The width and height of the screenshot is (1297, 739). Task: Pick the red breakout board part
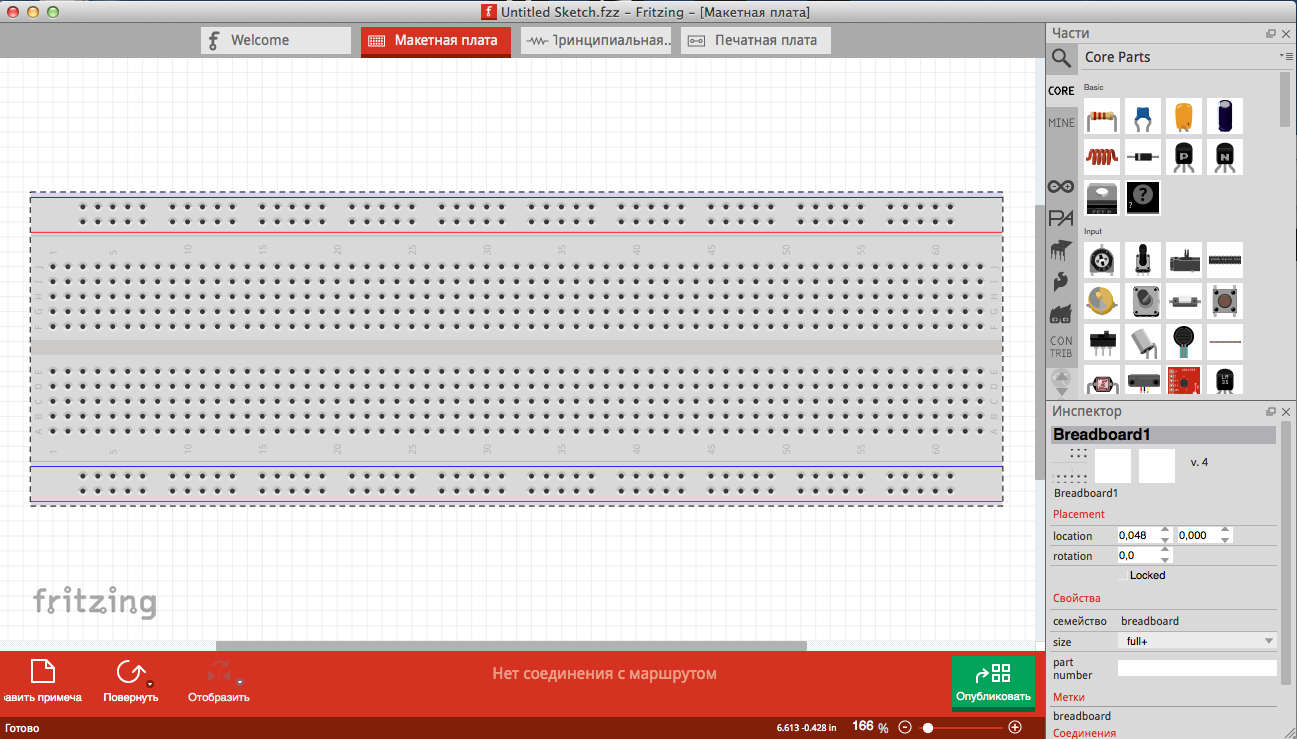coord(1184,380)
